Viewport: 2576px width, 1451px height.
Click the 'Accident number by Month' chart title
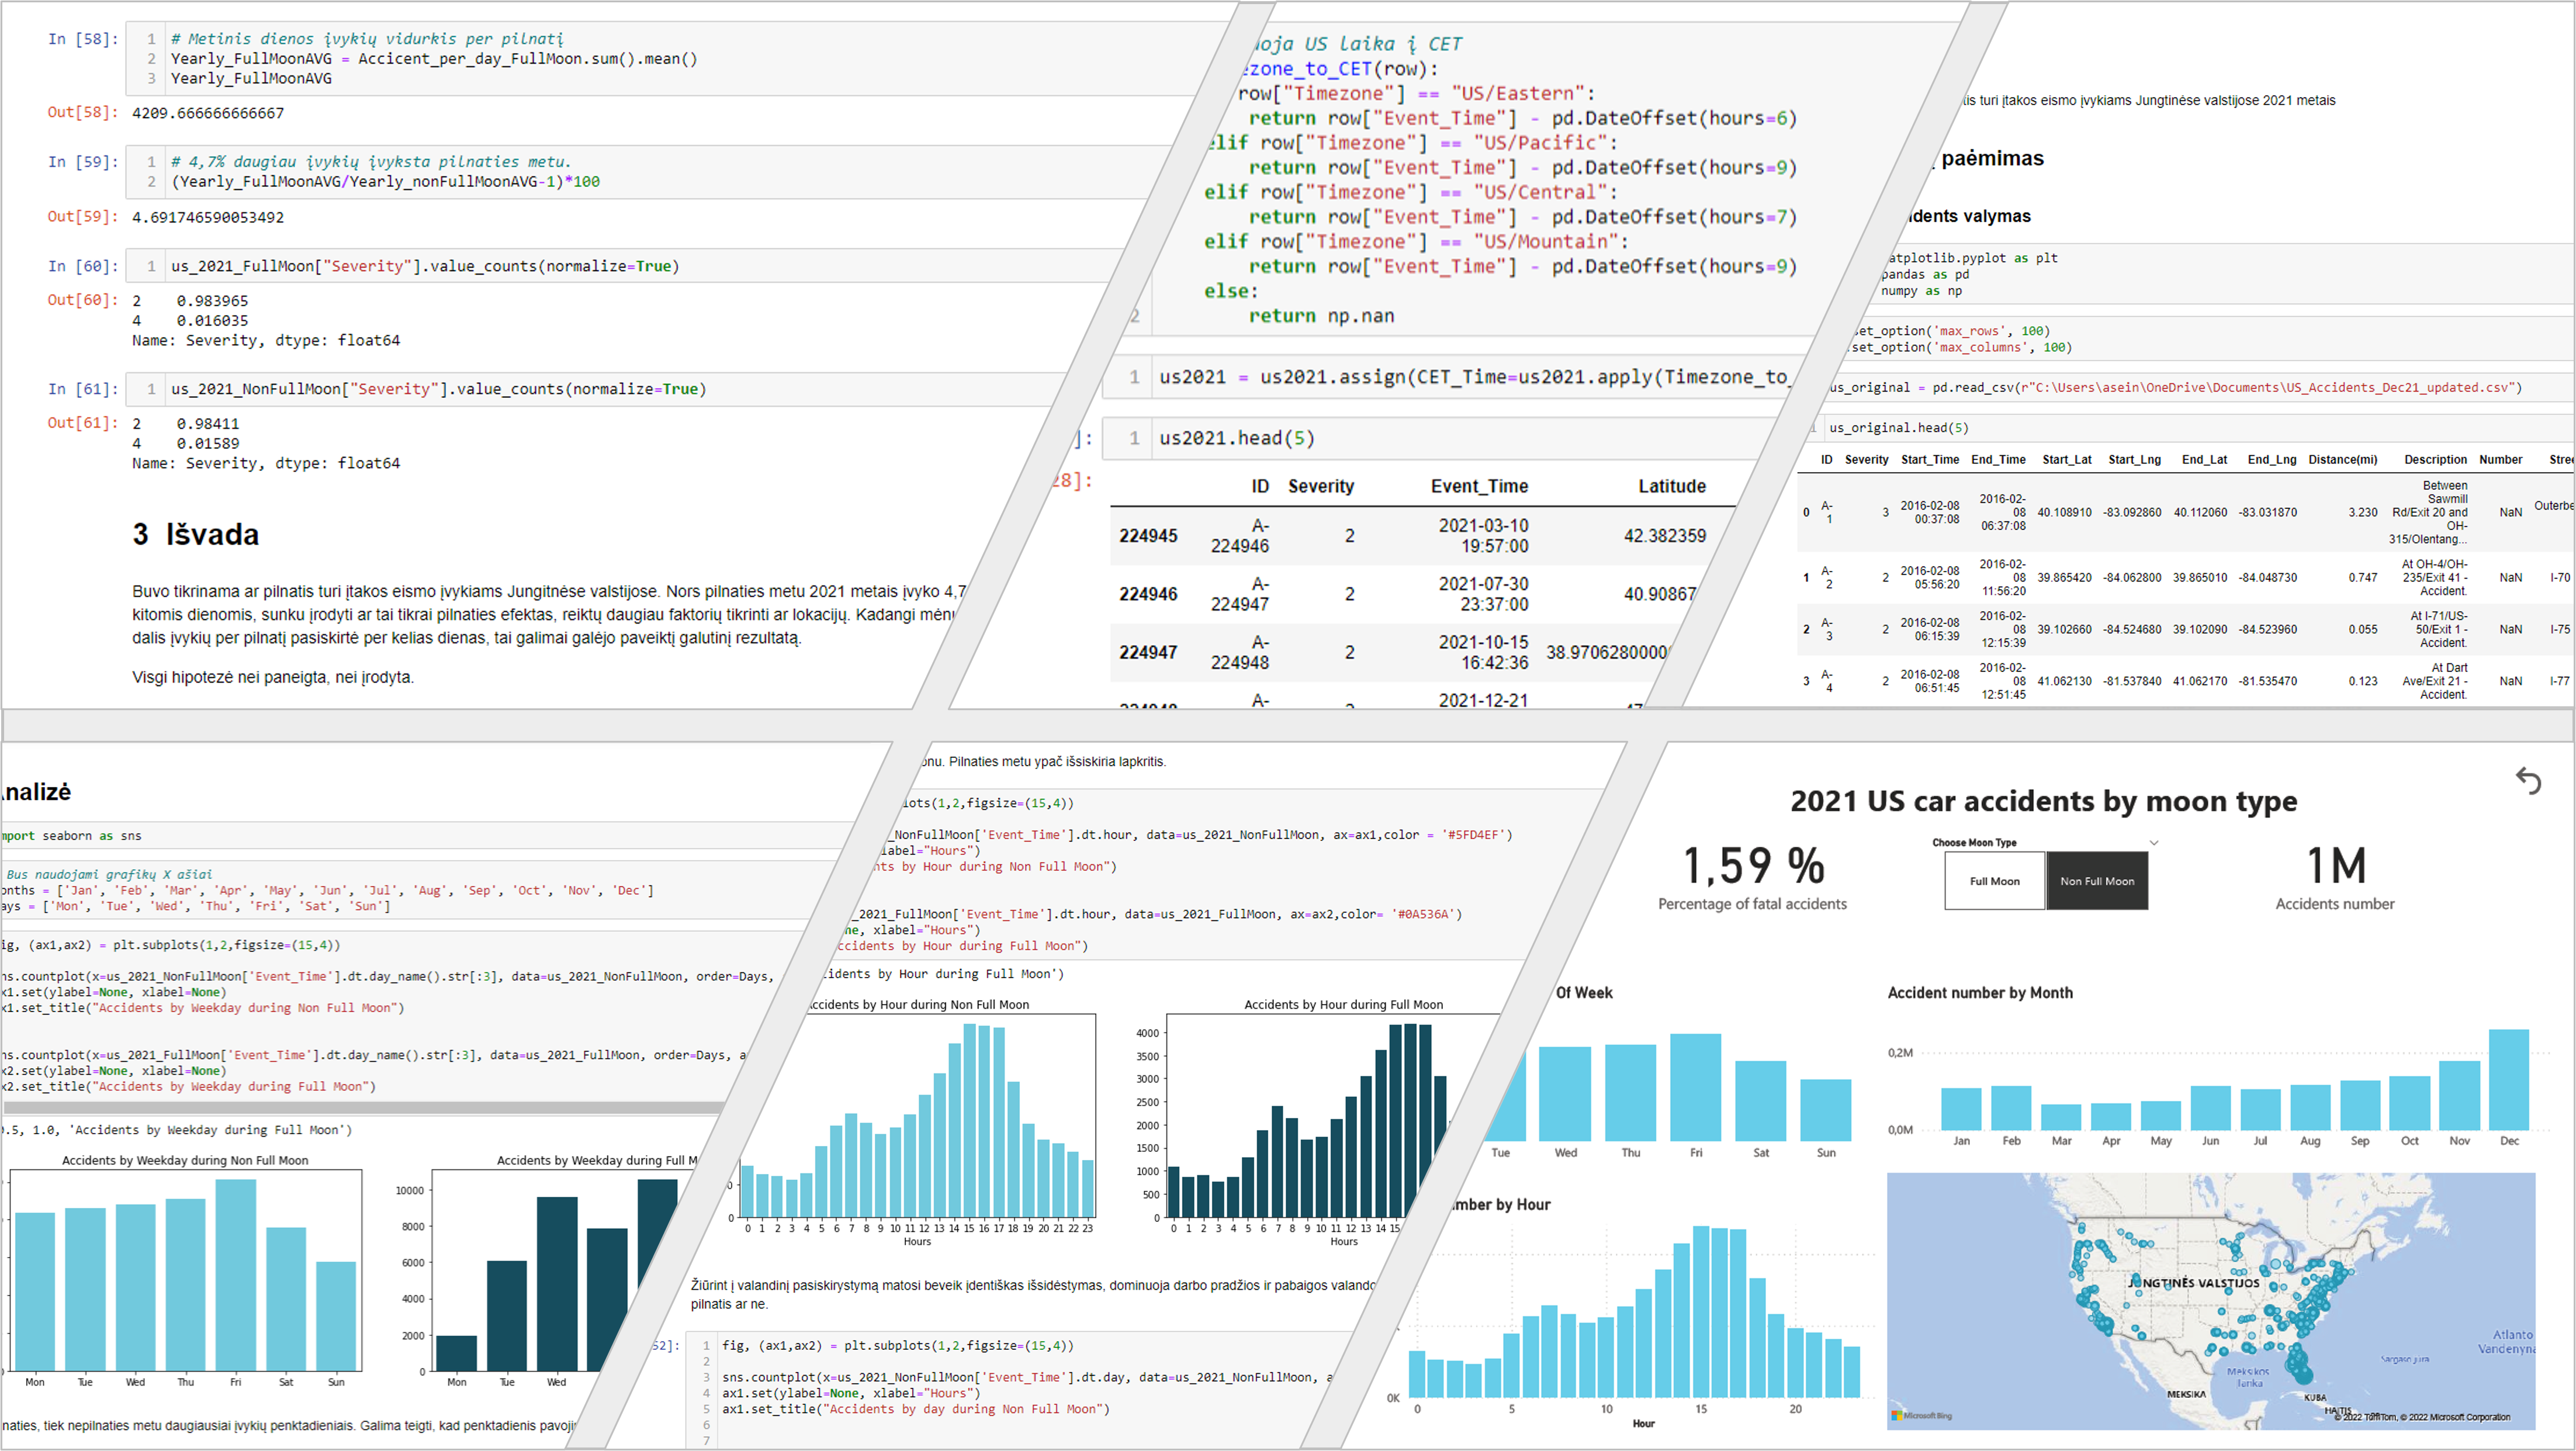coord(1980,993)
